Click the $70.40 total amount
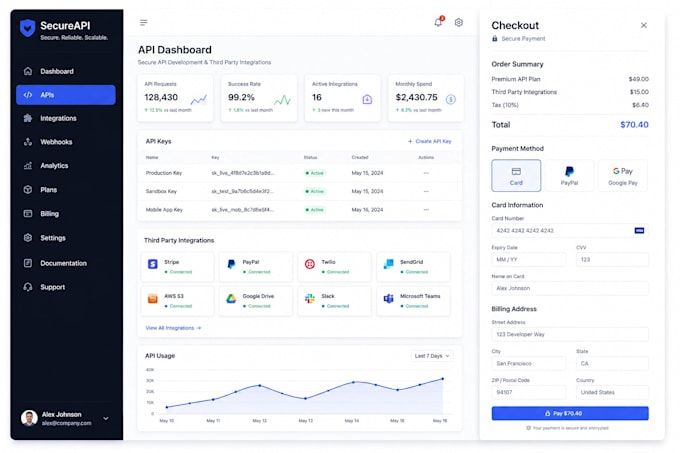Viewport: 680px width, 453px height. (x=634, y=125)
